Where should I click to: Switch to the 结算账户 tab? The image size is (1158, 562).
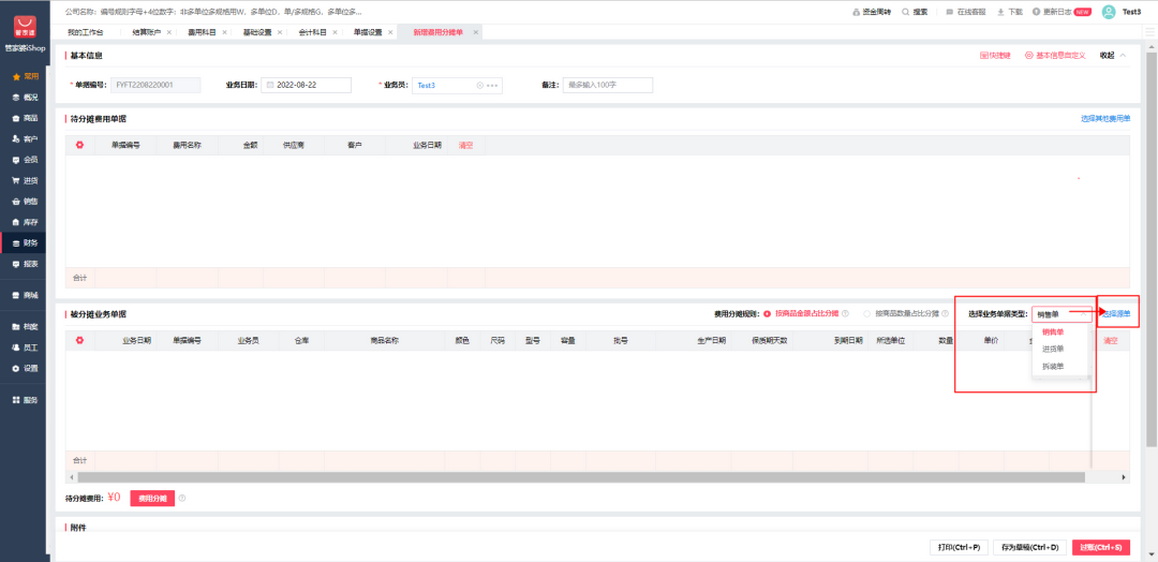(x=146, y=32)
